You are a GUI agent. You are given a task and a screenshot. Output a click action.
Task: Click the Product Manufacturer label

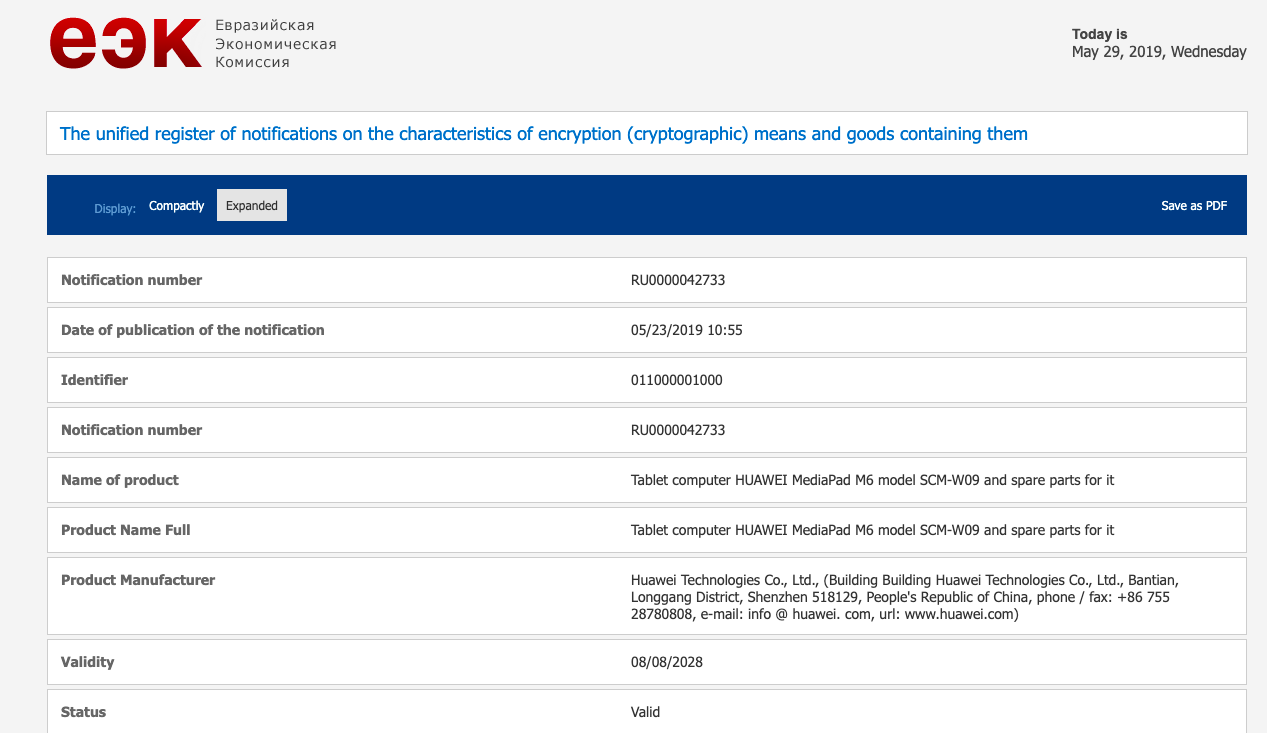[x=138, y=580]
